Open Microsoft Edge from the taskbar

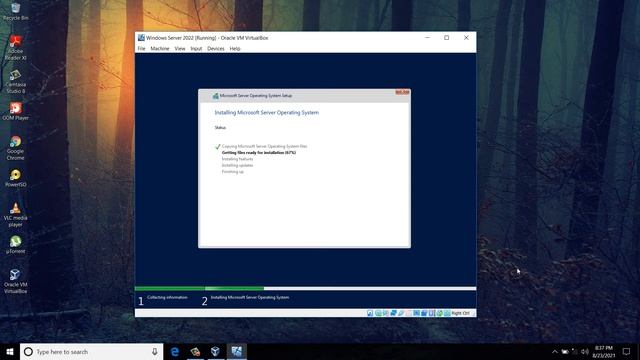[175, 351]
